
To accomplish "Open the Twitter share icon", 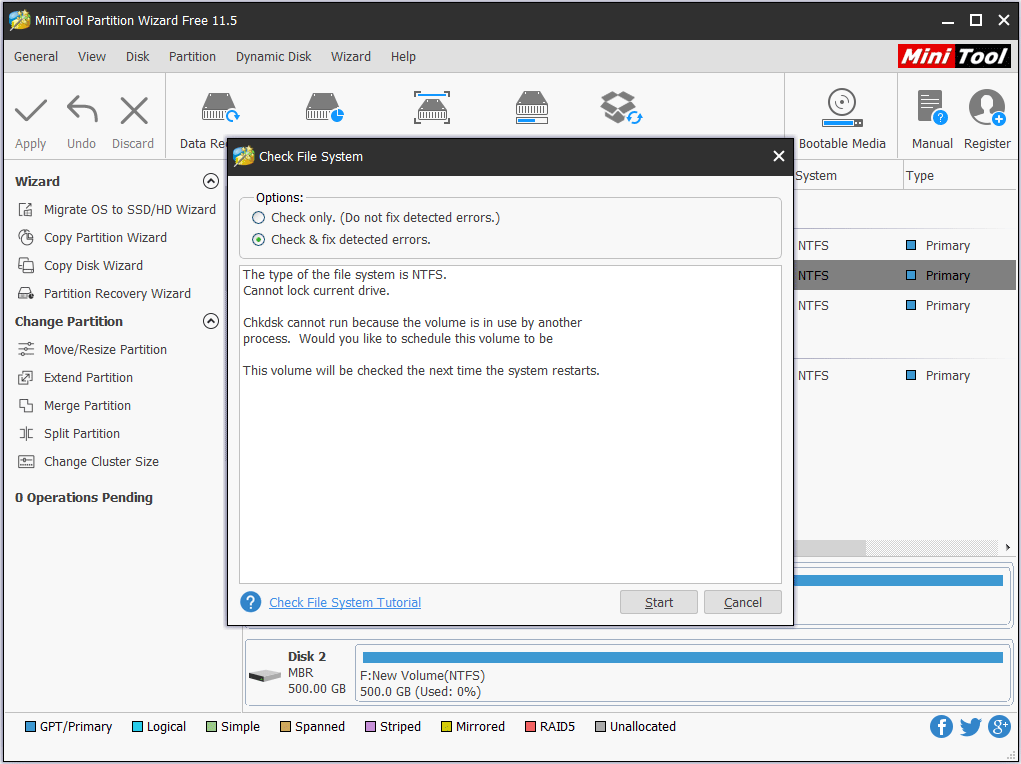I will [x=970, y=726].
